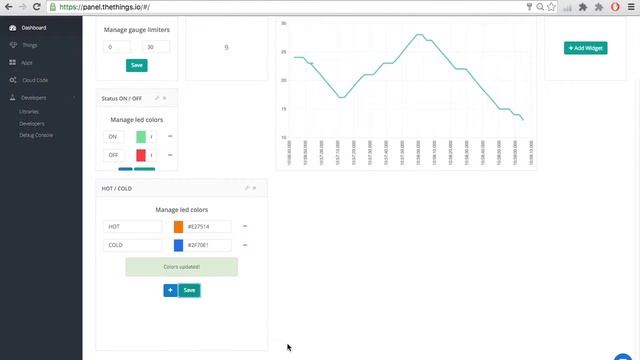Click the COLD label field

pos(132,245)
